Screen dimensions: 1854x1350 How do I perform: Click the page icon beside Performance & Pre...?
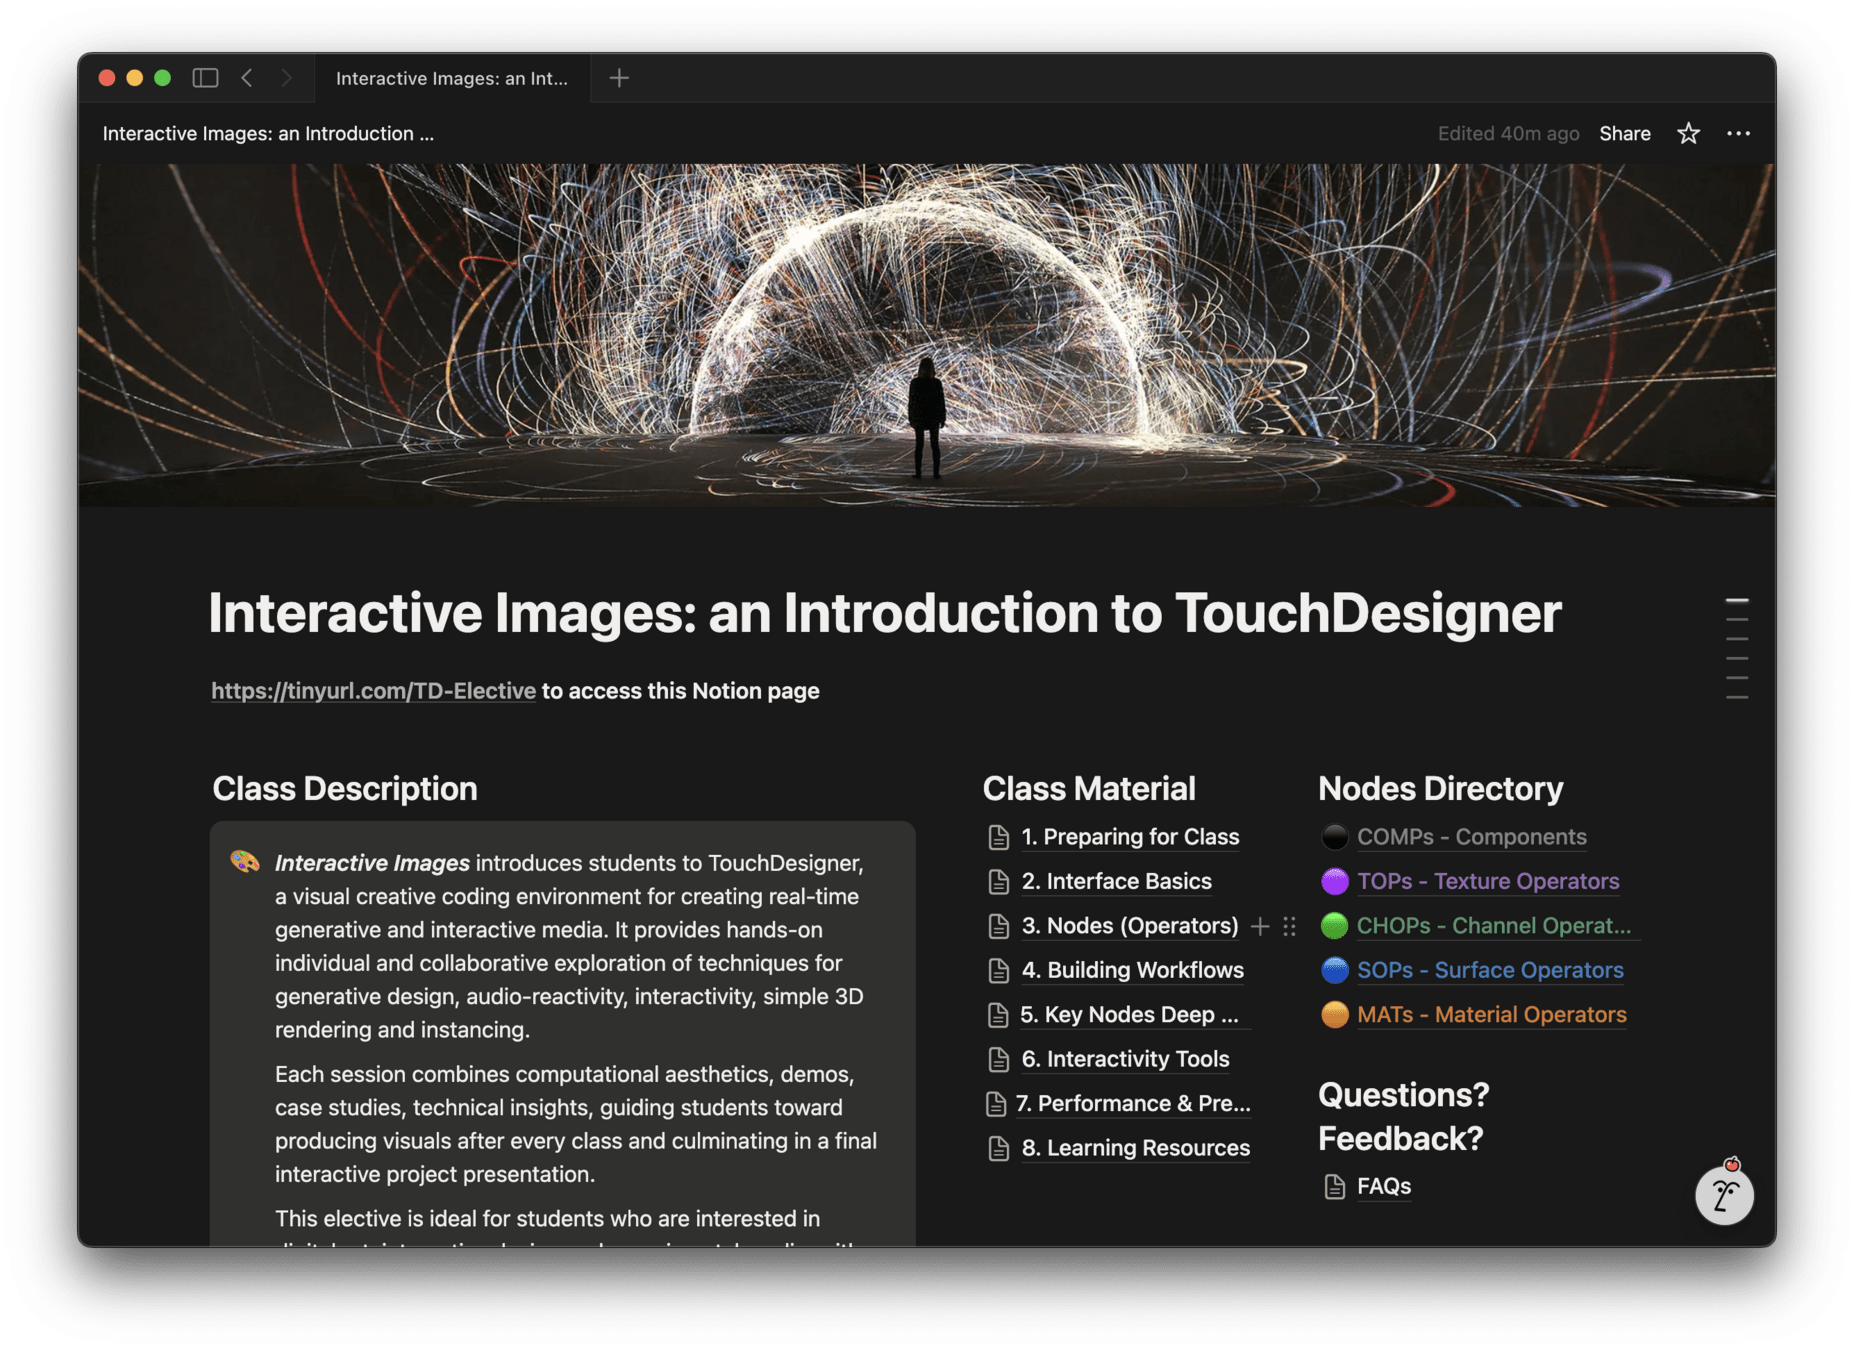[995, 1104]
